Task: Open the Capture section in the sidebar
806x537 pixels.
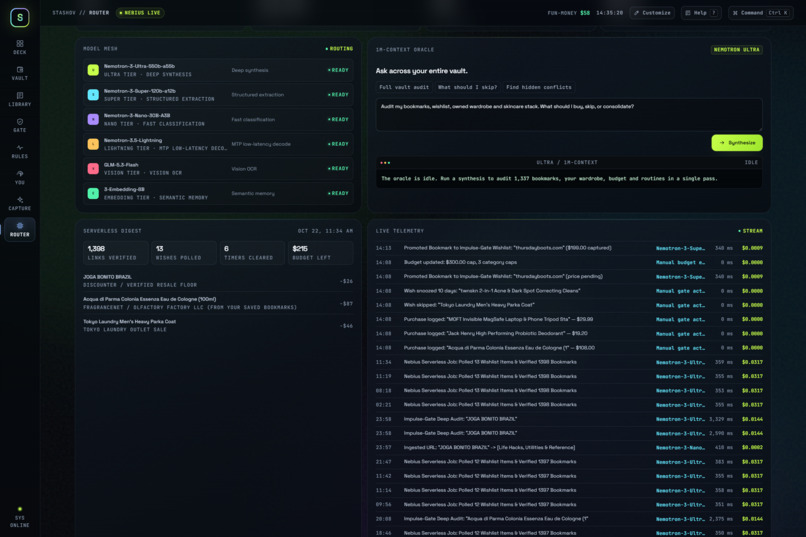Action: [20, 203]
